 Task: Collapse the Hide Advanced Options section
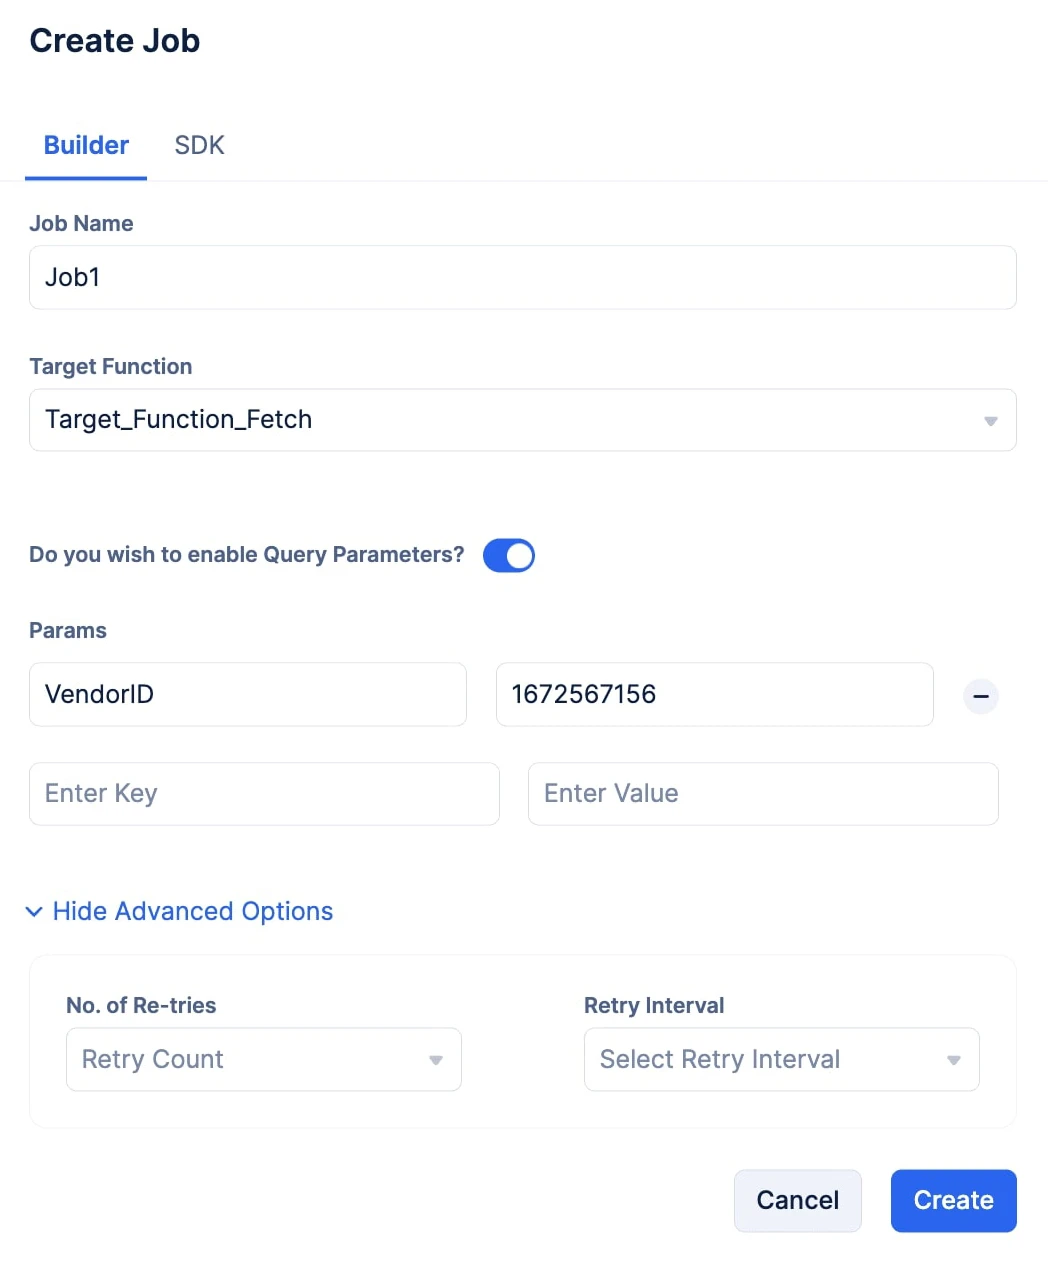[193, 911]
